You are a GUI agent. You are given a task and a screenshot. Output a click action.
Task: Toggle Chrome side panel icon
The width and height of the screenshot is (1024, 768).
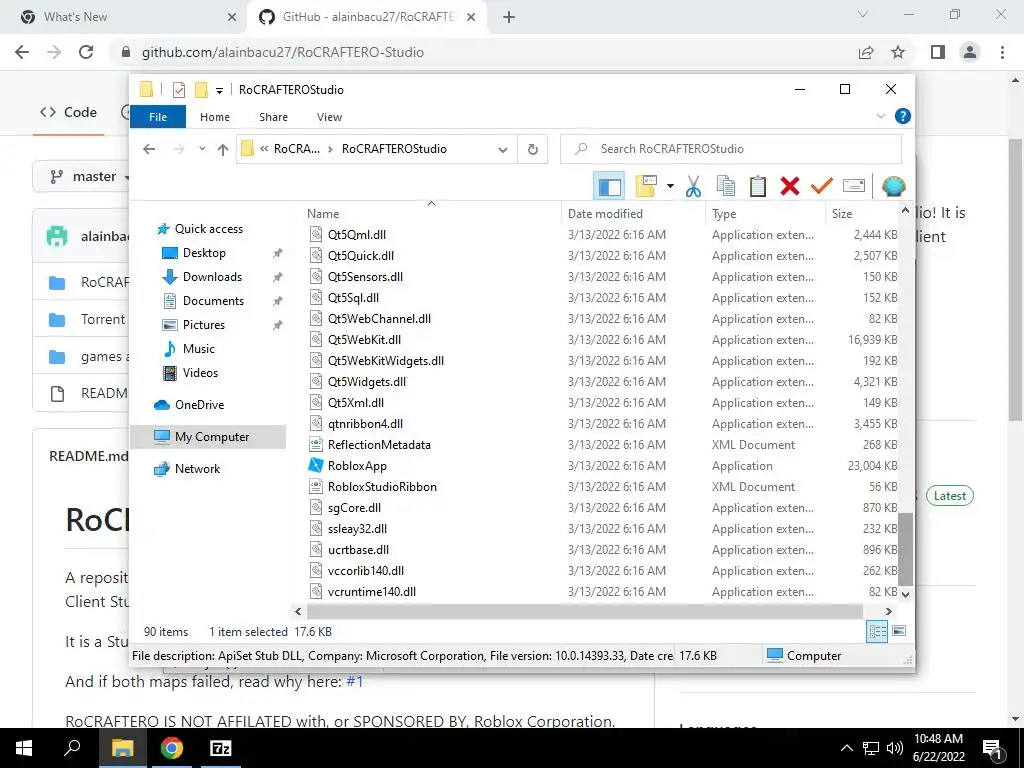click(938, 52)
